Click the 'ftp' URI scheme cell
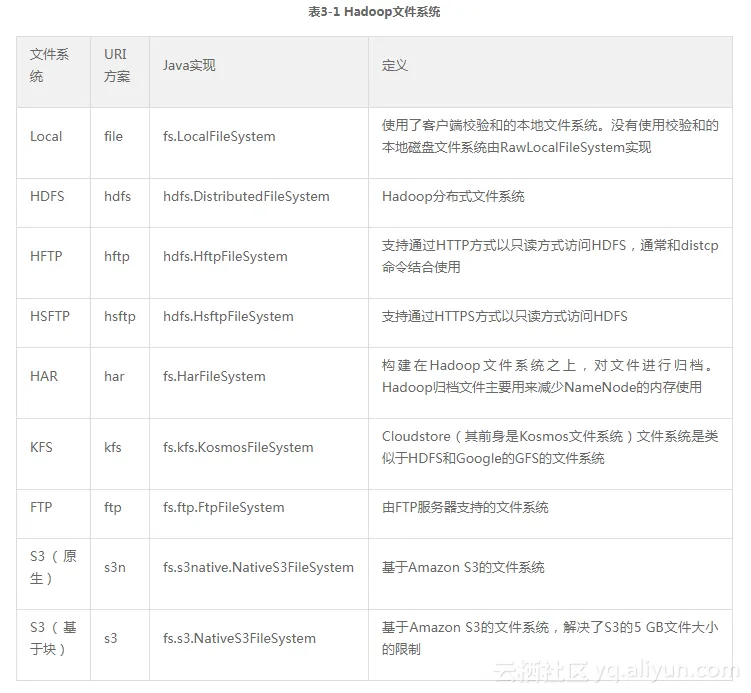This screenshot has width=751, height=693. pyautogui.click(x=120, y=514)
